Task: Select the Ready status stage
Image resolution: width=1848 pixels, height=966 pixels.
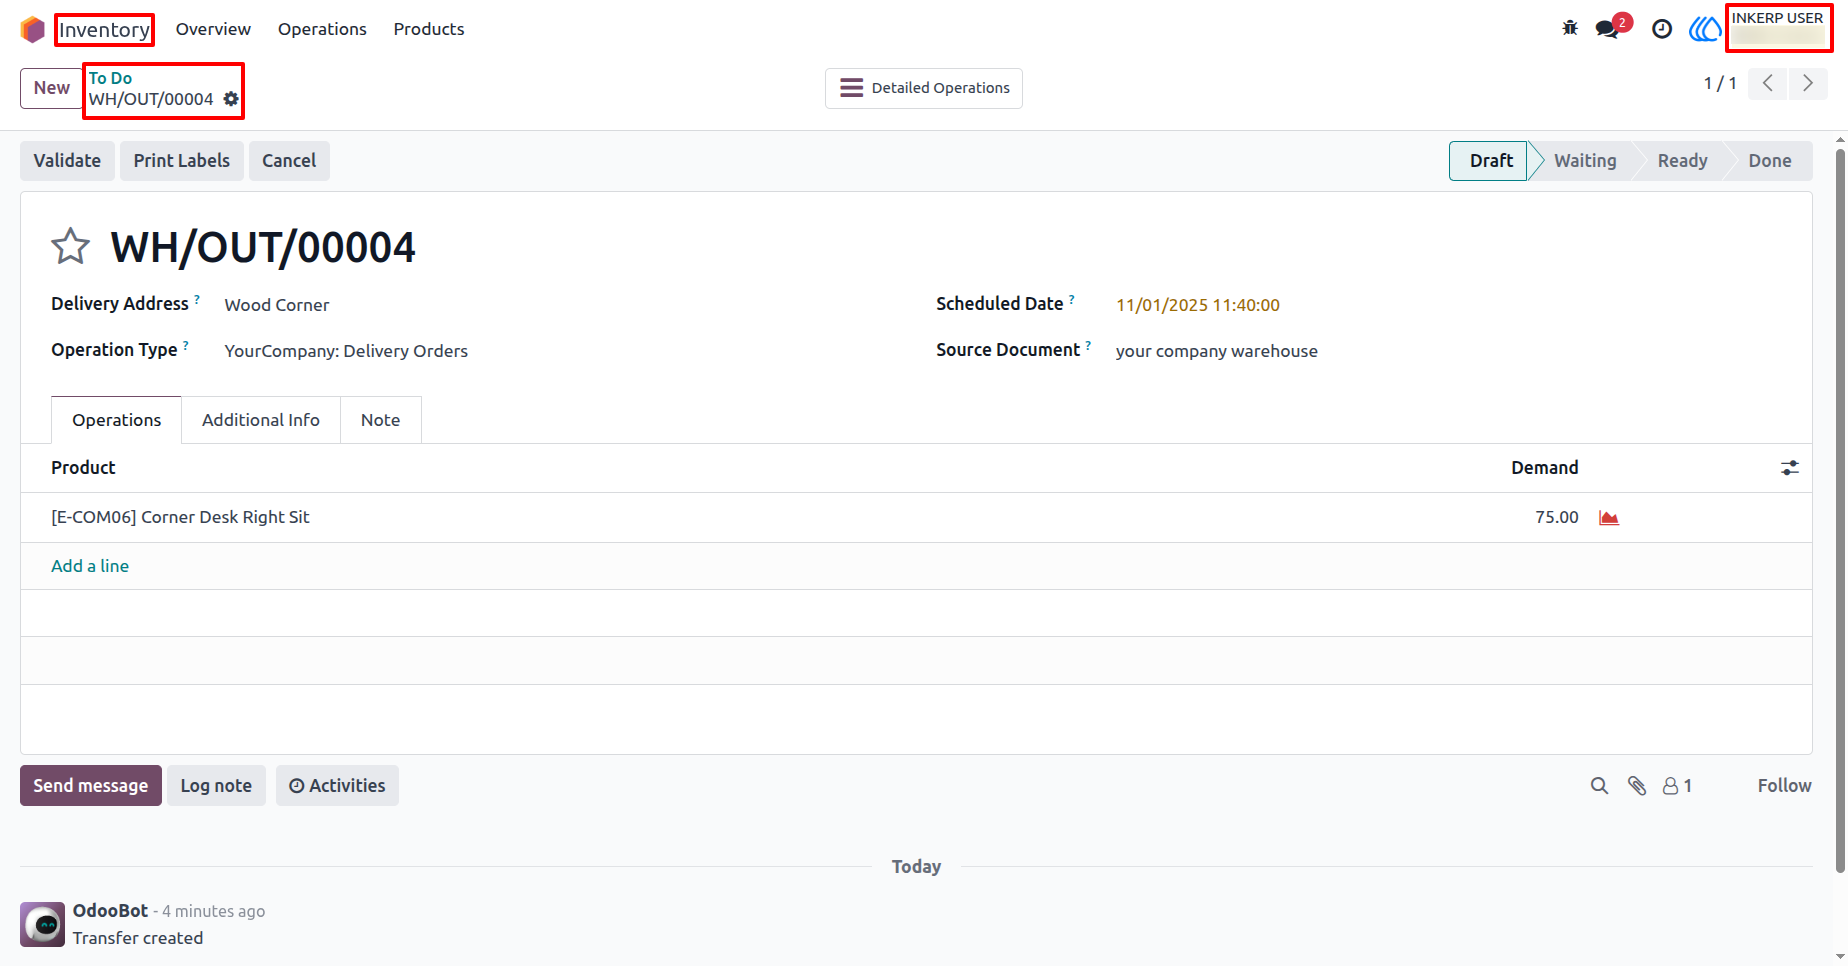Action: click(x=1682, y=161)
